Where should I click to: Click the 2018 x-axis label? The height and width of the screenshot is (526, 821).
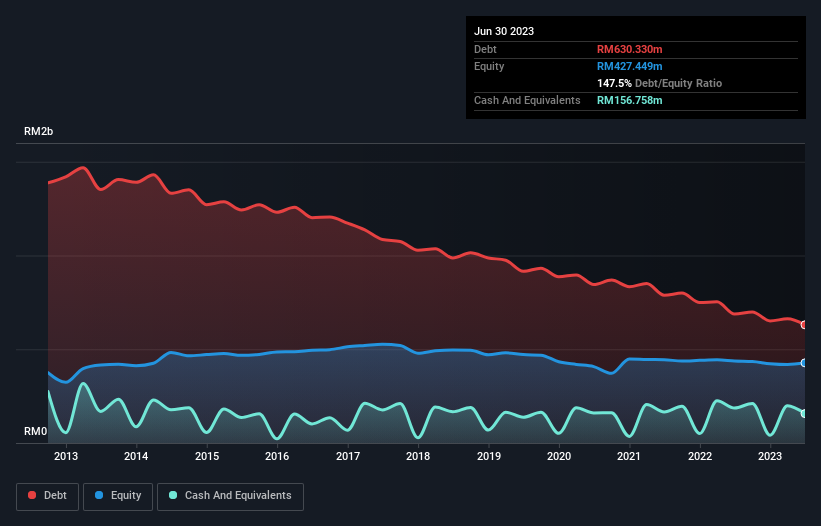[x=418, y=456]
